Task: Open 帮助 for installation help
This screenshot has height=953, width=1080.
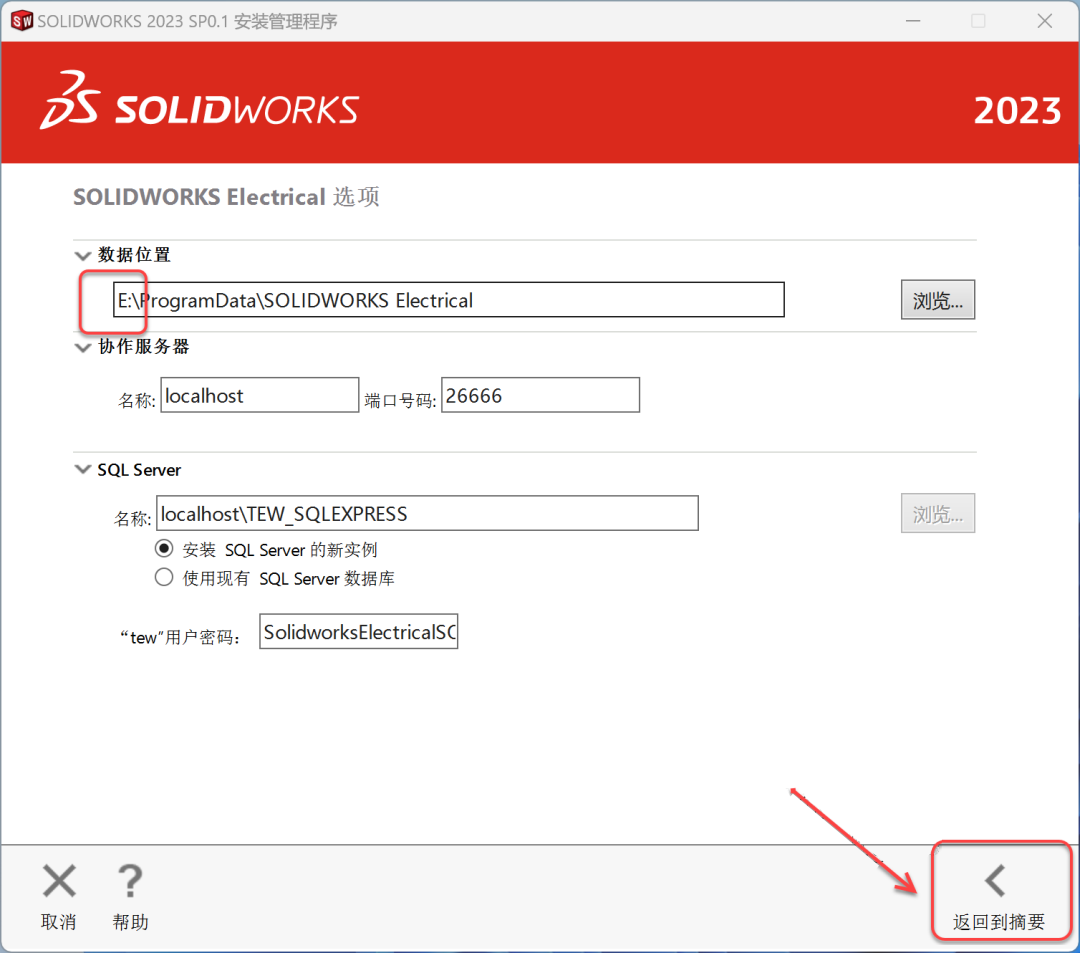Action: point(130,897)
